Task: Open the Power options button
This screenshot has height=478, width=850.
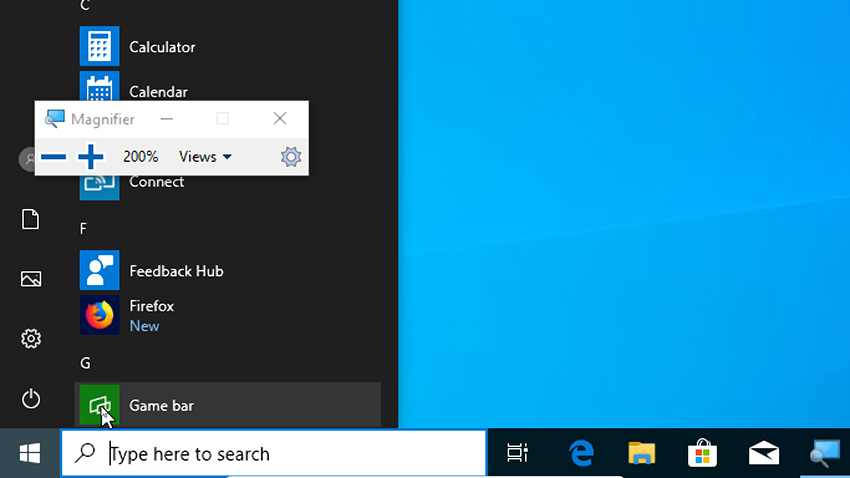Action: (30, 399)
